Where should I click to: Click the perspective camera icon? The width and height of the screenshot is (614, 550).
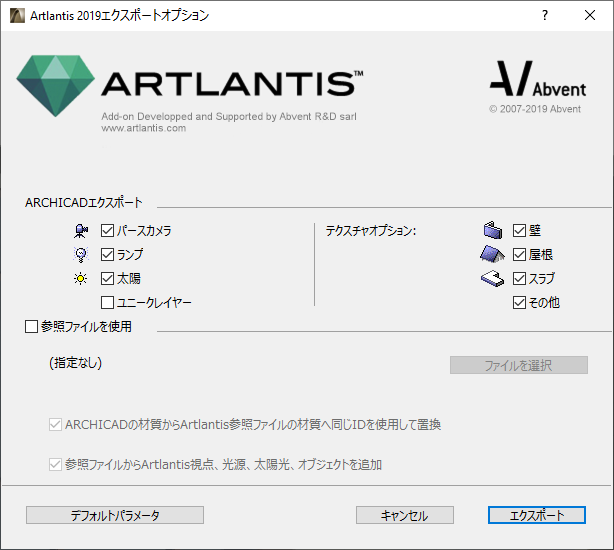[x=81, y=231]
